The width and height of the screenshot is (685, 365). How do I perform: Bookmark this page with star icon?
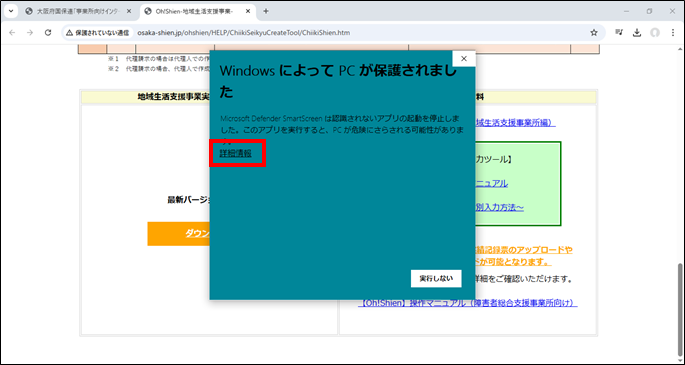[594, 33]
